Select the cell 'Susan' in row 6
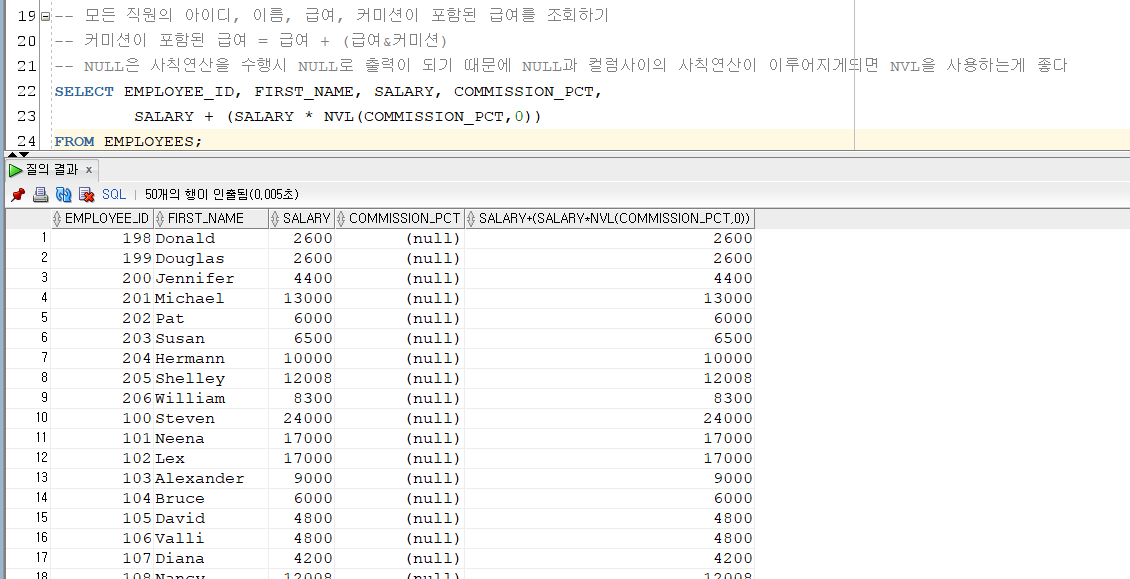The height and width of the screenshot is (579, 1130). 210,338
